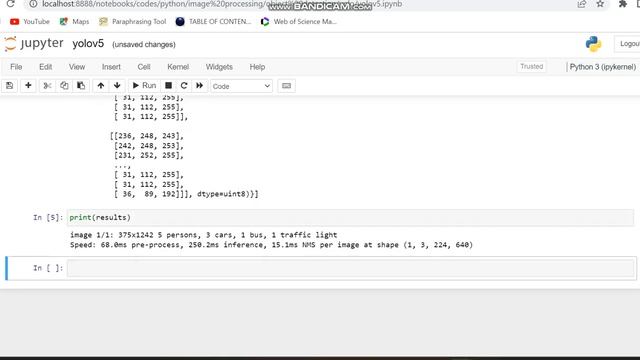
Task: Open the Widgets menu
Action: click(x=219, y=67)
